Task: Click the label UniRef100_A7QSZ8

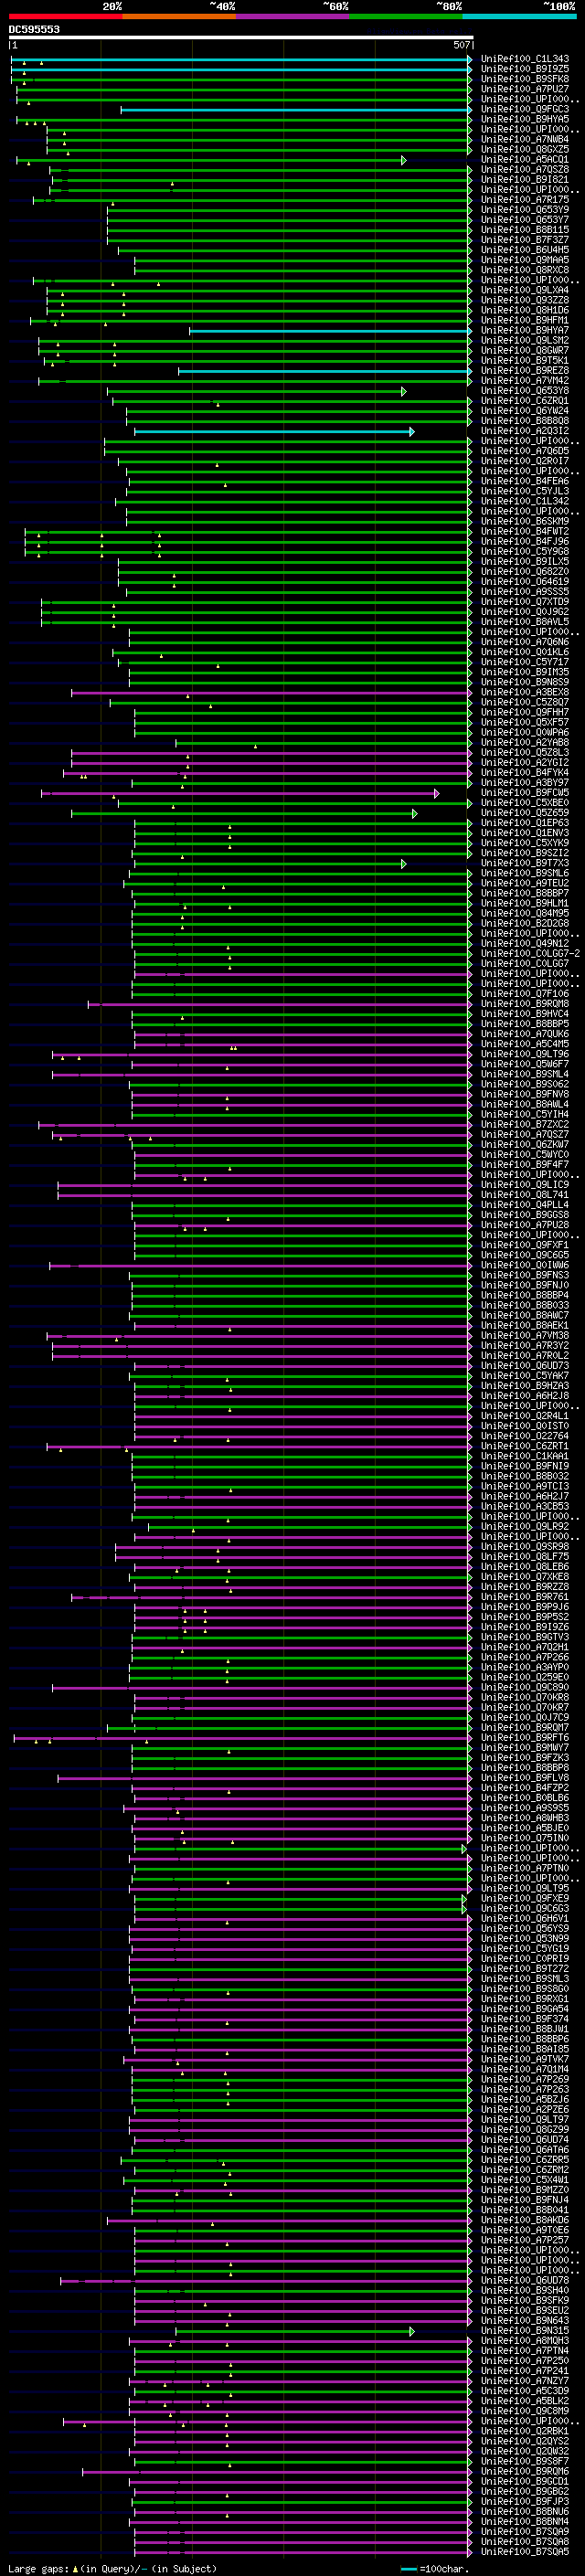Action: click(525, 169)
